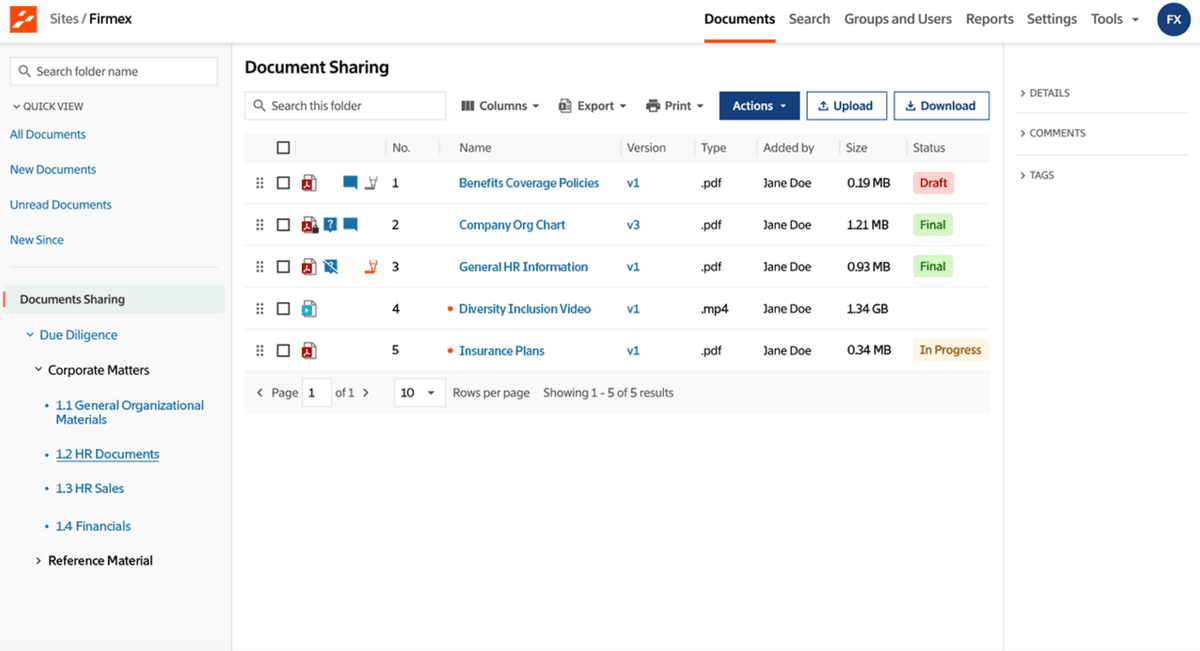Click the locked PDF icon beside Company Org Chart
This screenshot has height=651, width=1200.
[309, 224]
